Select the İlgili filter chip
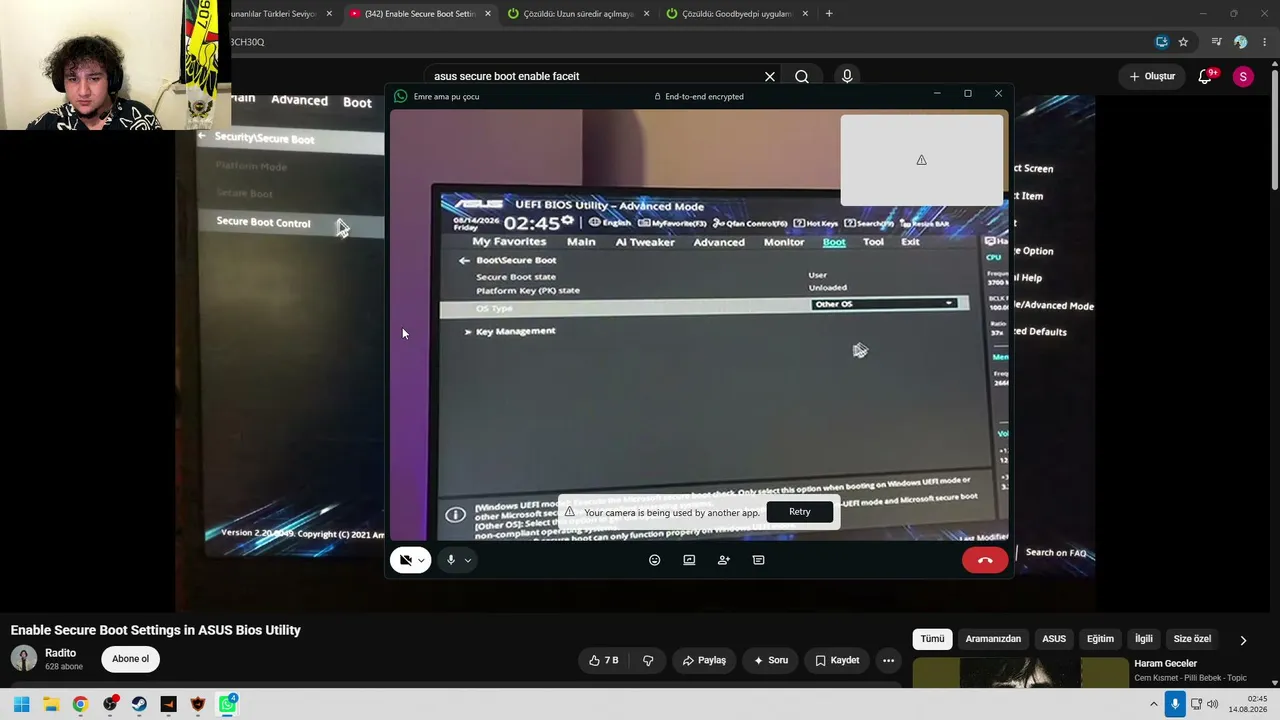The width and height of the screenshot is (1280, 720). (x=1143, y=639)
